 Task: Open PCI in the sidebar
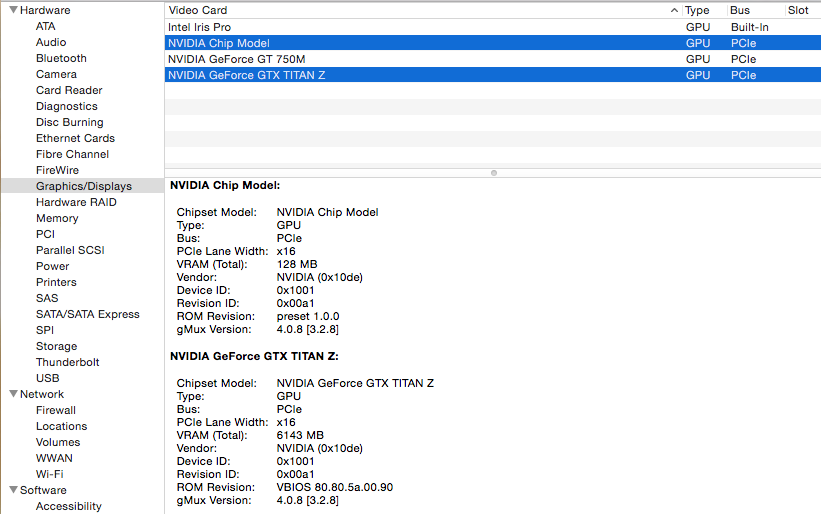click(x=45, y=234)
